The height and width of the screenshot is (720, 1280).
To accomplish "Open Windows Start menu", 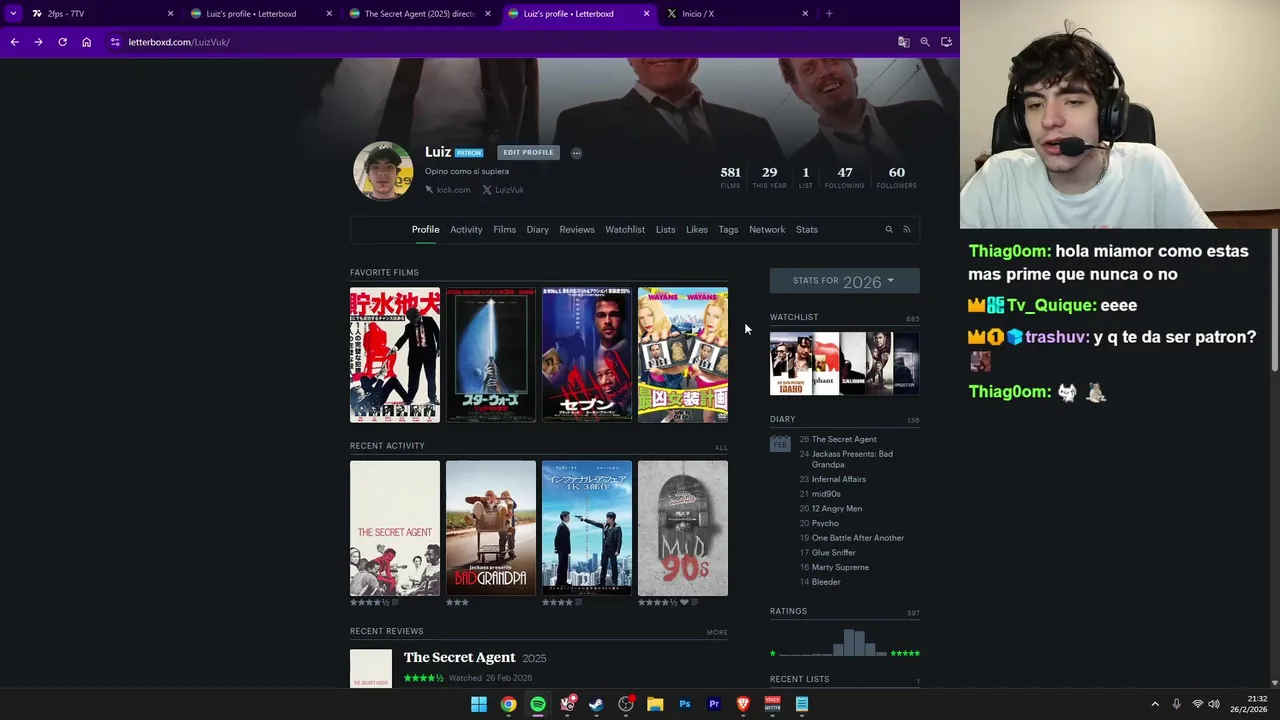I will (479, 704).
